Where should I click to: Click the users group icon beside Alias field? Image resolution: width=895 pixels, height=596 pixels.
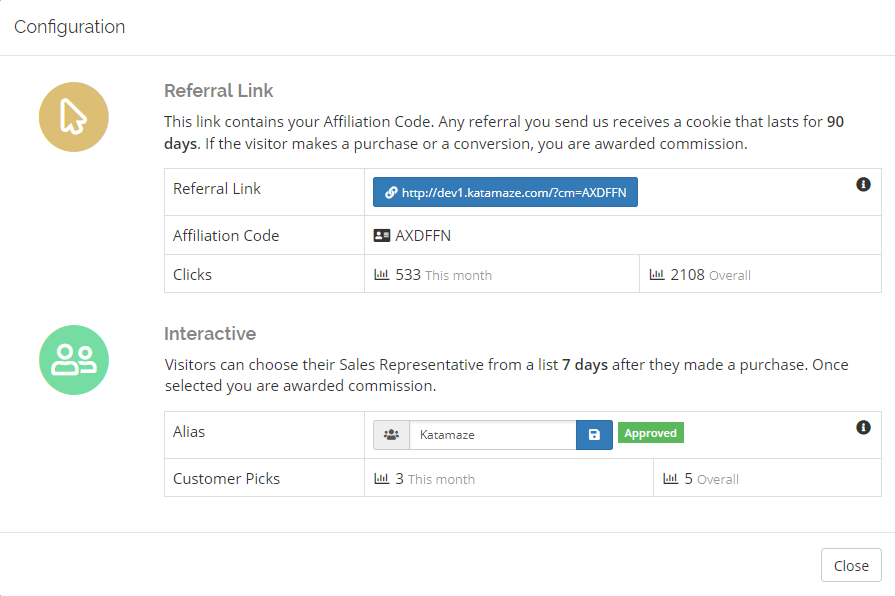(x=392, y=435)
